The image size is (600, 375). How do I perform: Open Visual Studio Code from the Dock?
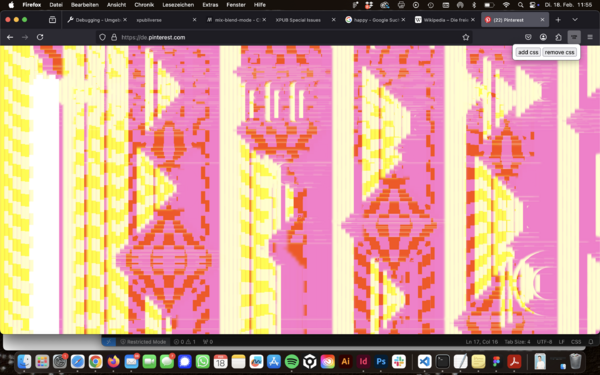425,361
